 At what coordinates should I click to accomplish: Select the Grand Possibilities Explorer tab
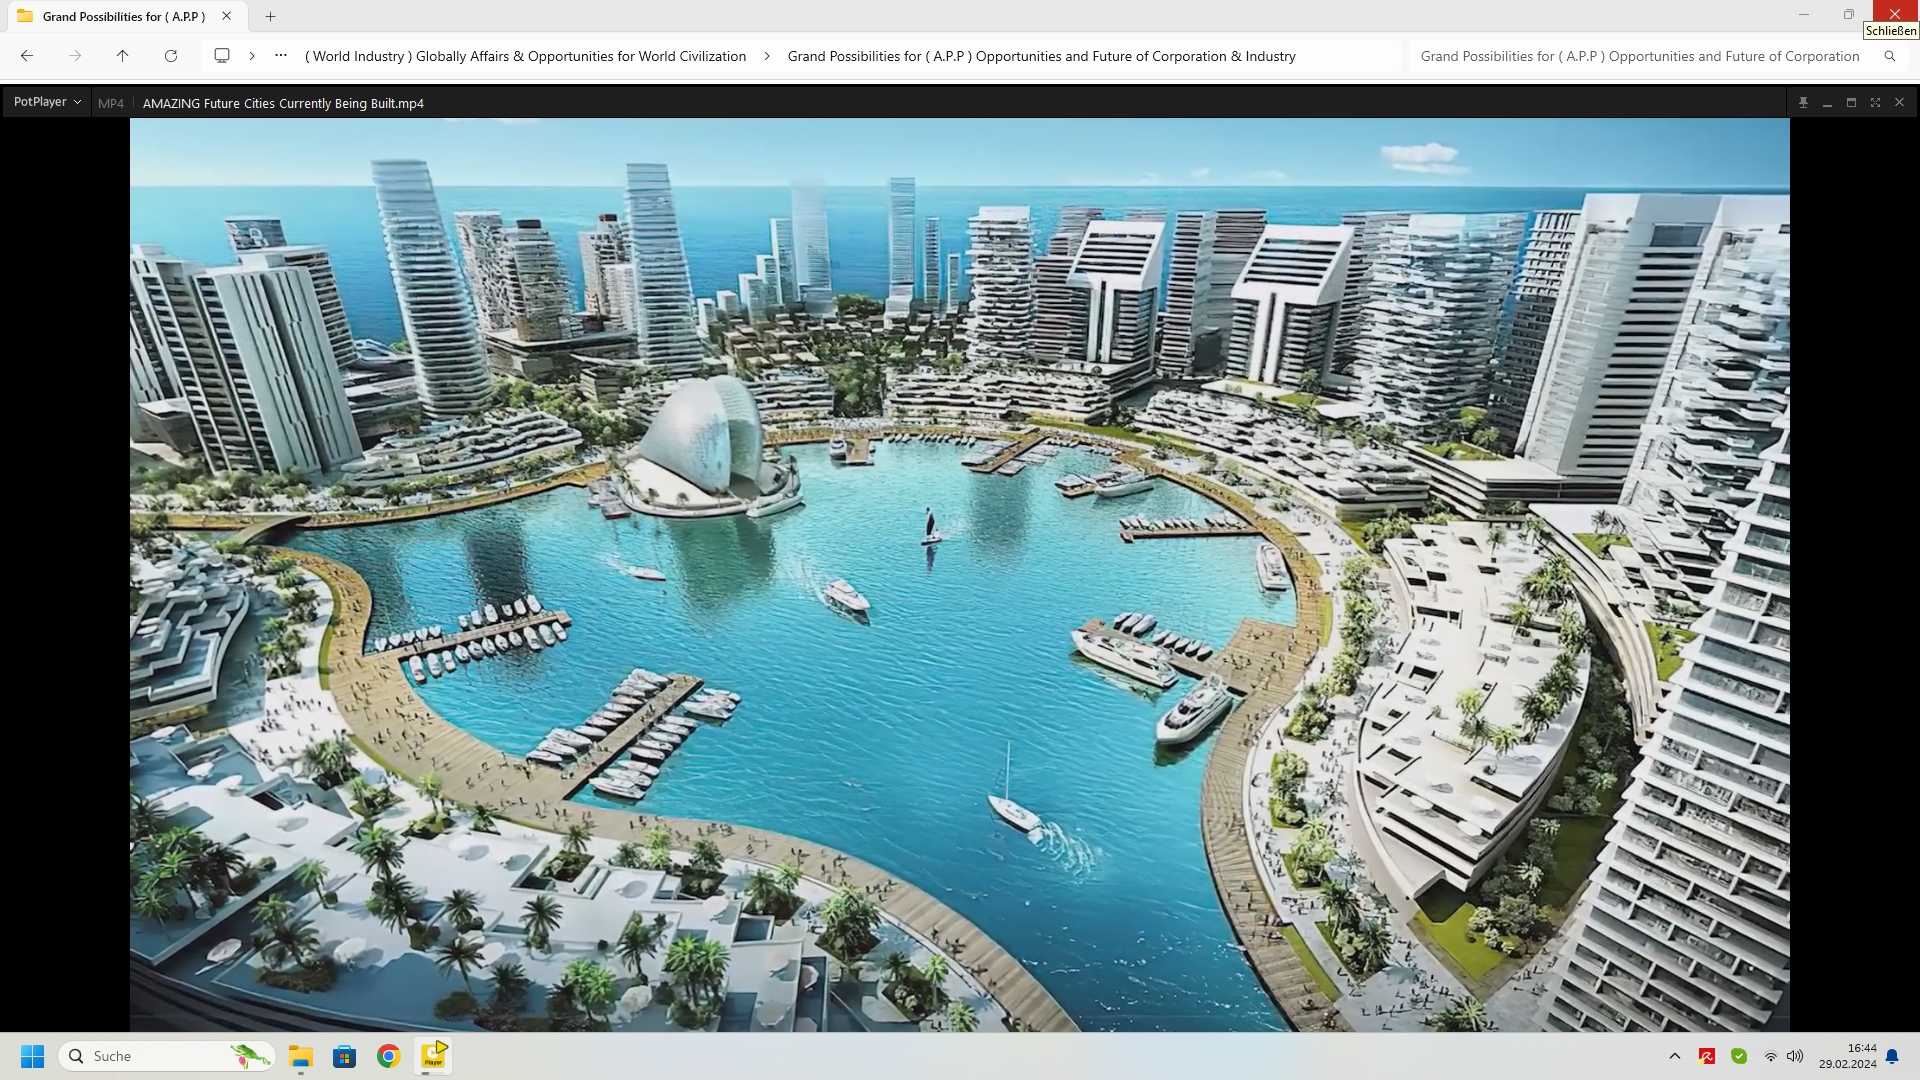click(123, 16)
